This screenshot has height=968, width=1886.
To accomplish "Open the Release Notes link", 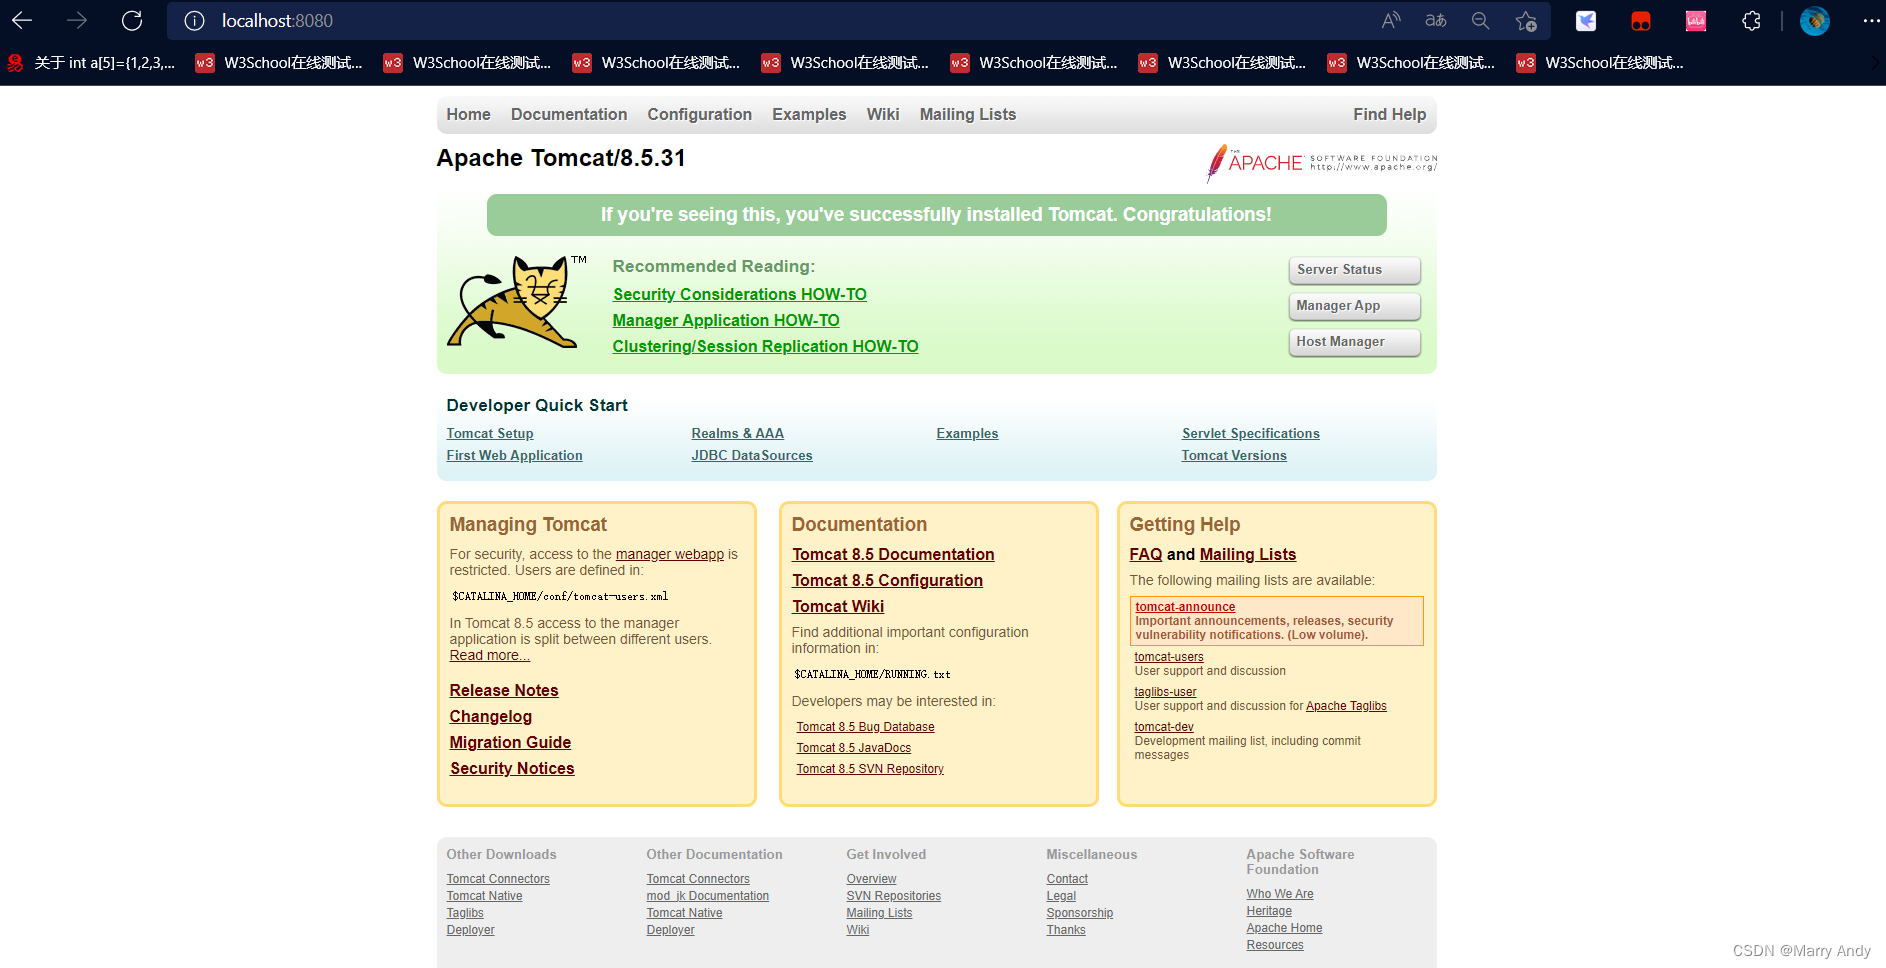I will coord(504,691).
